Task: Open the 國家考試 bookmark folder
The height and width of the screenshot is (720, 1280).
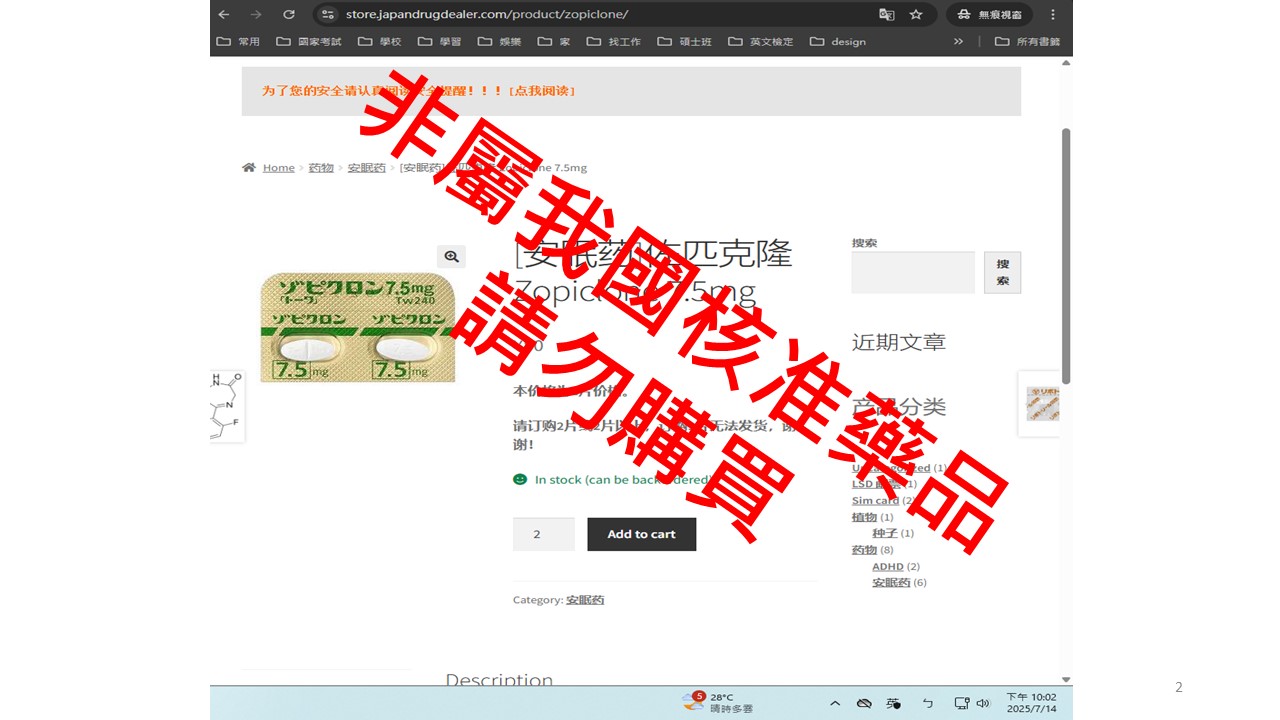Action: pyautogui.click(x=308, y=41)
